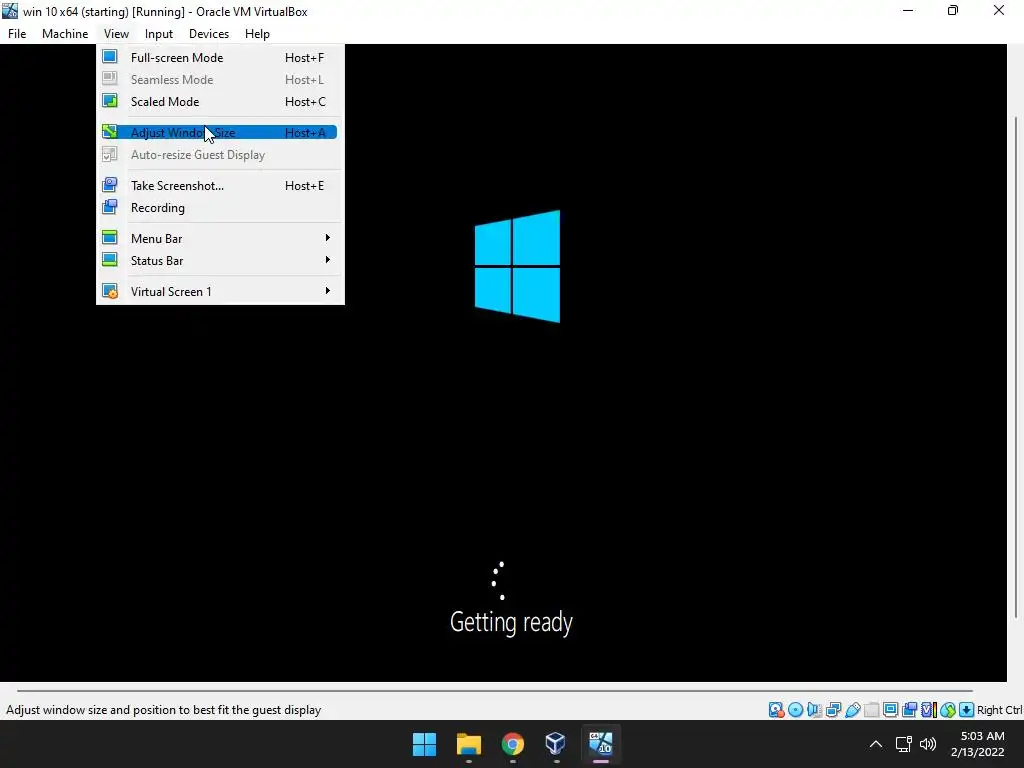Click the Adjust Window Size icon
Screen dimensions: 1024x768
[110, 133]
